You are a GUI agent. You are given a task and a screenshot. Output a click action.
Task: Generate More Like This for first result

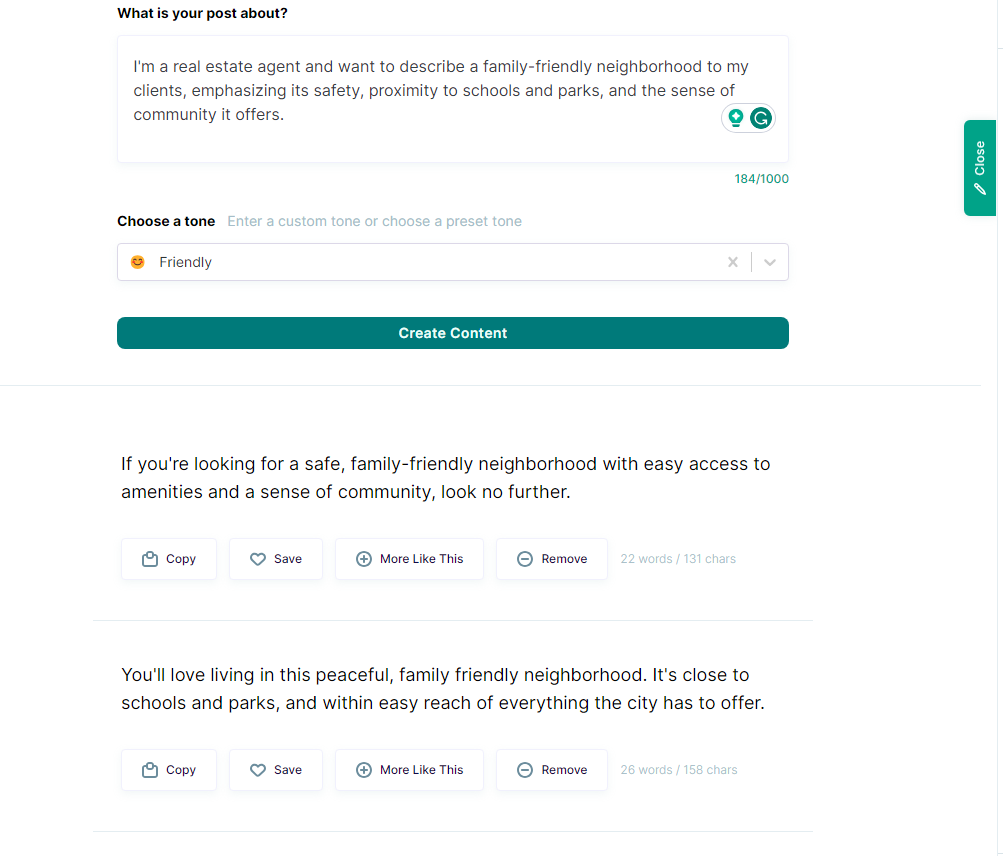tap(410, 559)
